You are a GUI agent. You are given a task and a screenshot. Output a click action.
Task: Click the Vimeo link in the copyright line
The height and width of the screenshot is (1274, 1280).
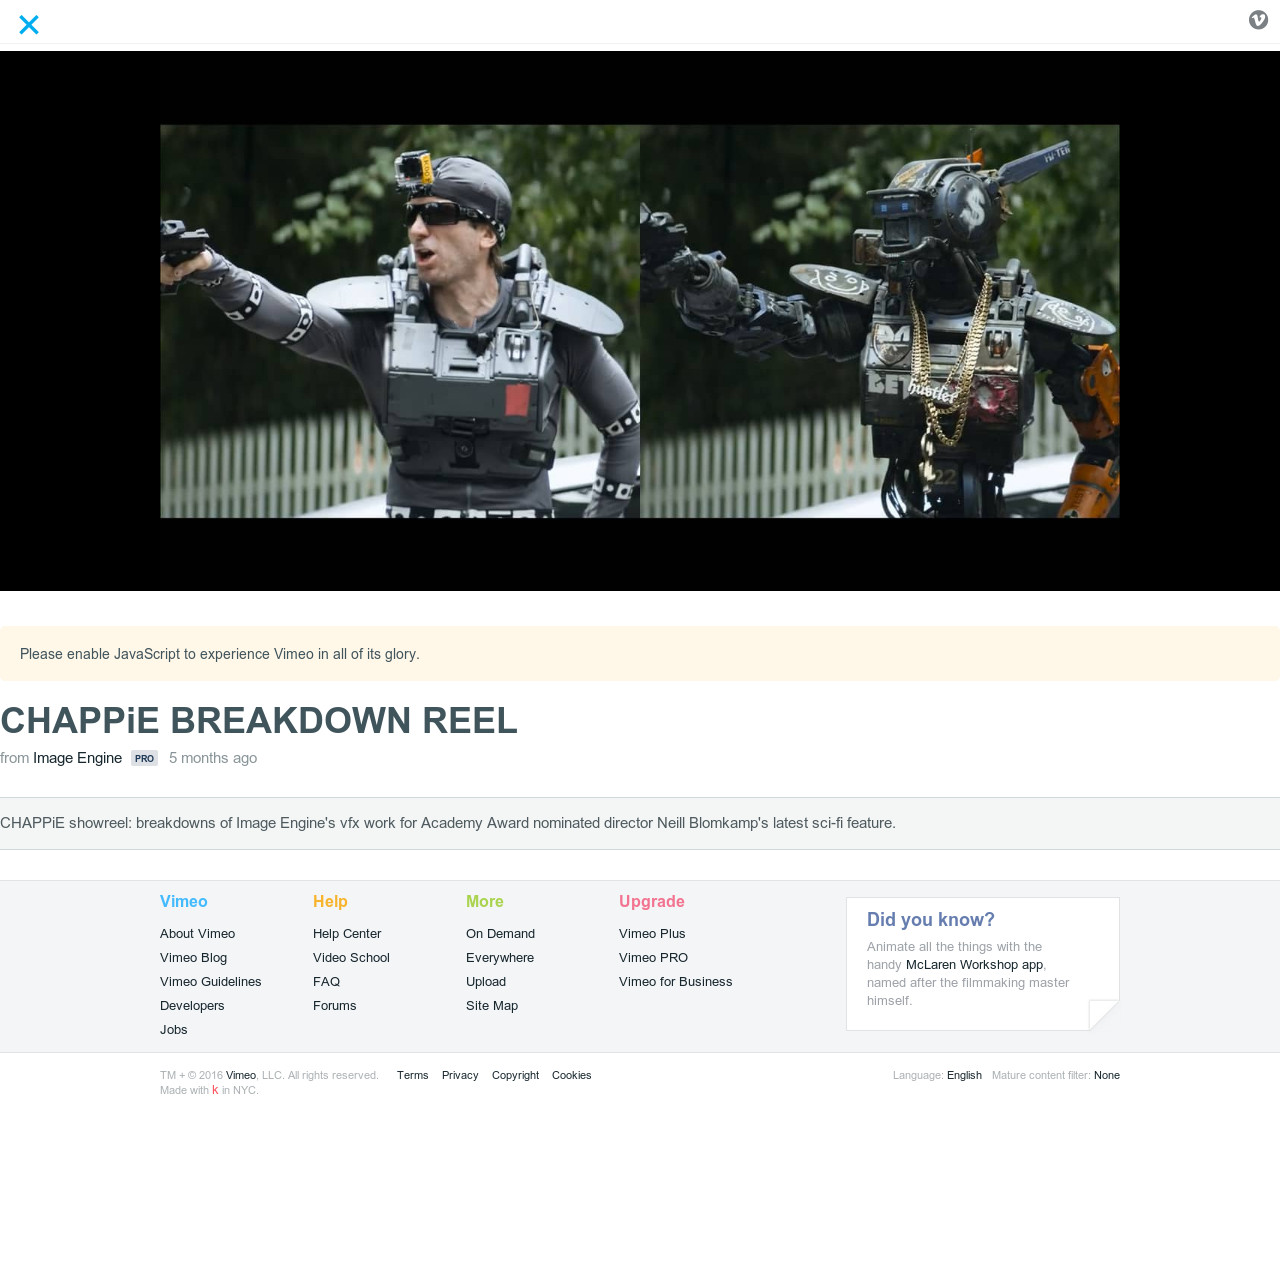click(241, 1076)
